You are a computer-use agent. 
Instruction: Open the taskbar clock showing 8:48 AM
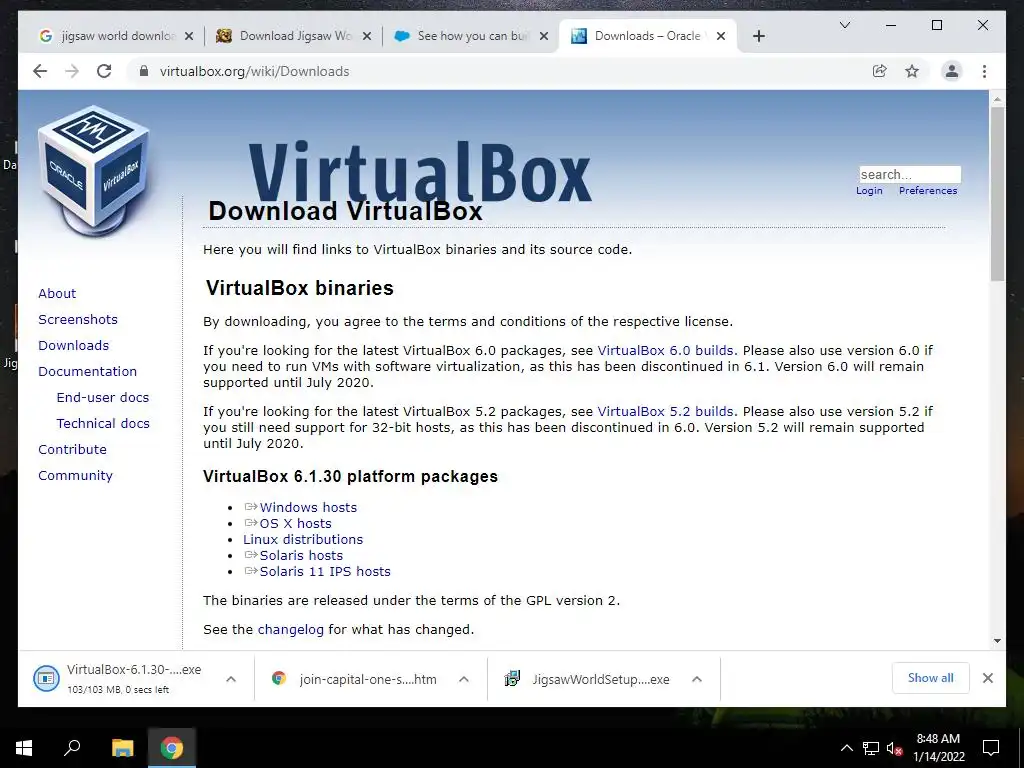pos(938,748)
